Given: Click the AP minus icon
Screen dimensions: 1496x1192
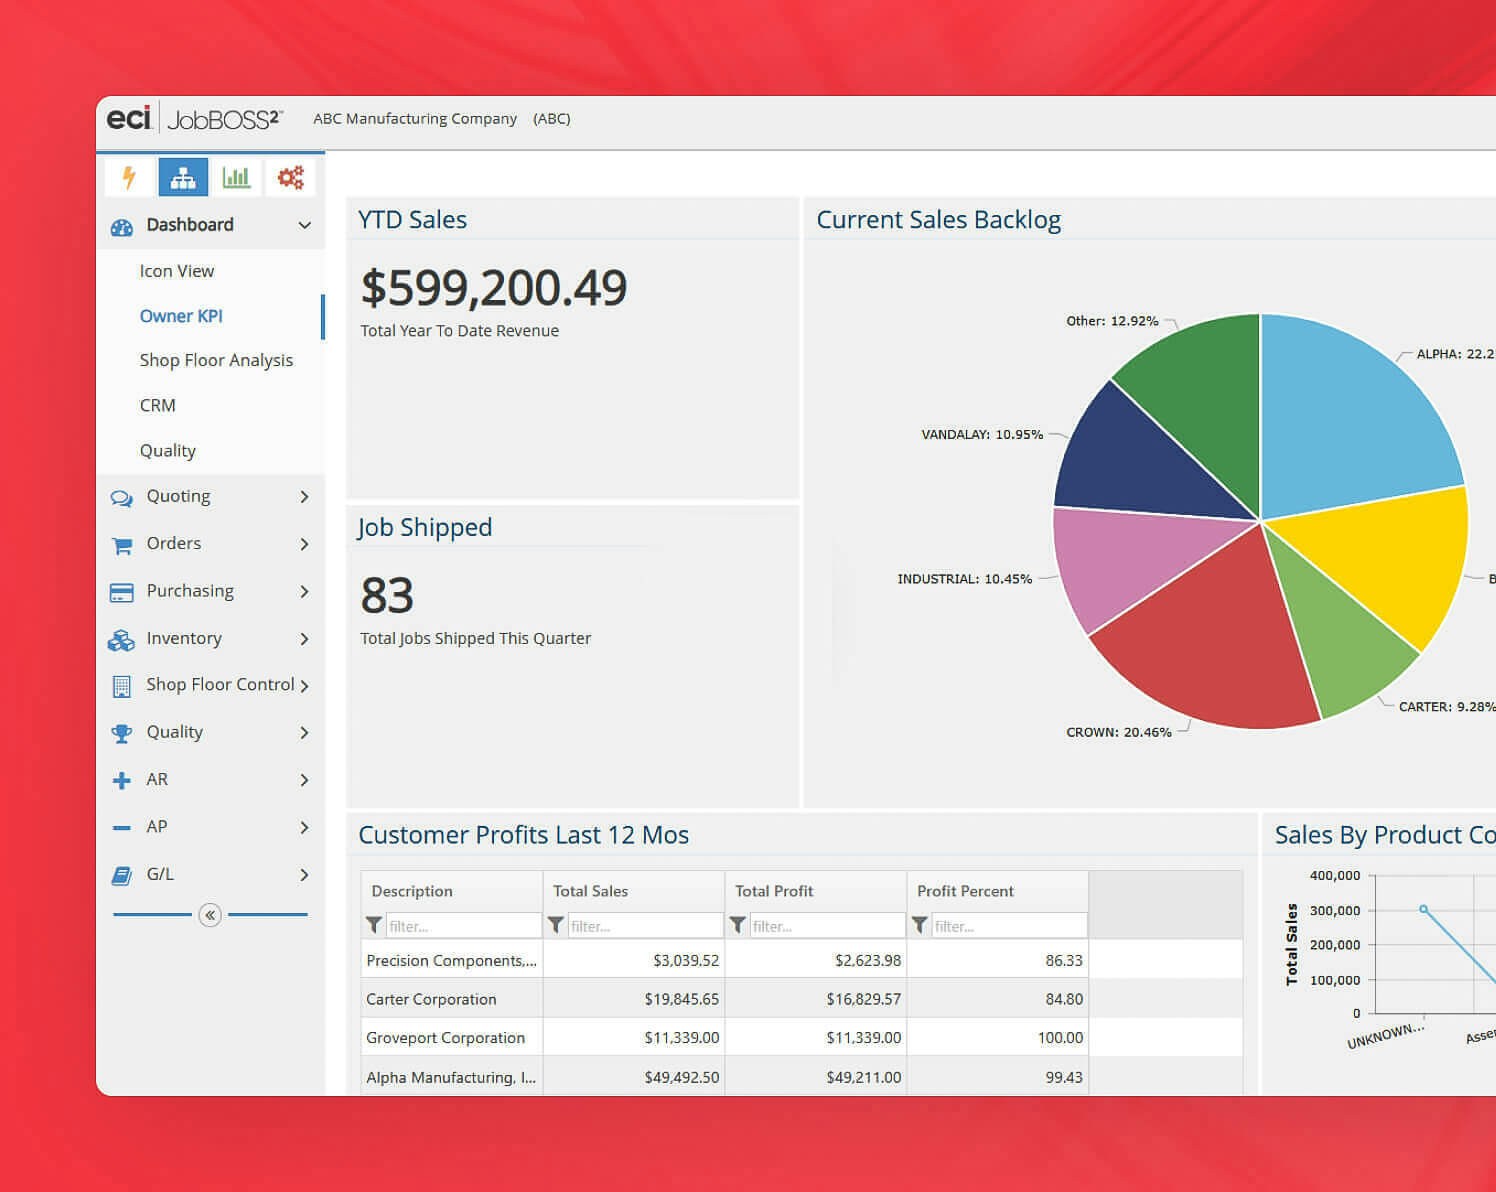Looking at the screenshot, I should 122,828.
